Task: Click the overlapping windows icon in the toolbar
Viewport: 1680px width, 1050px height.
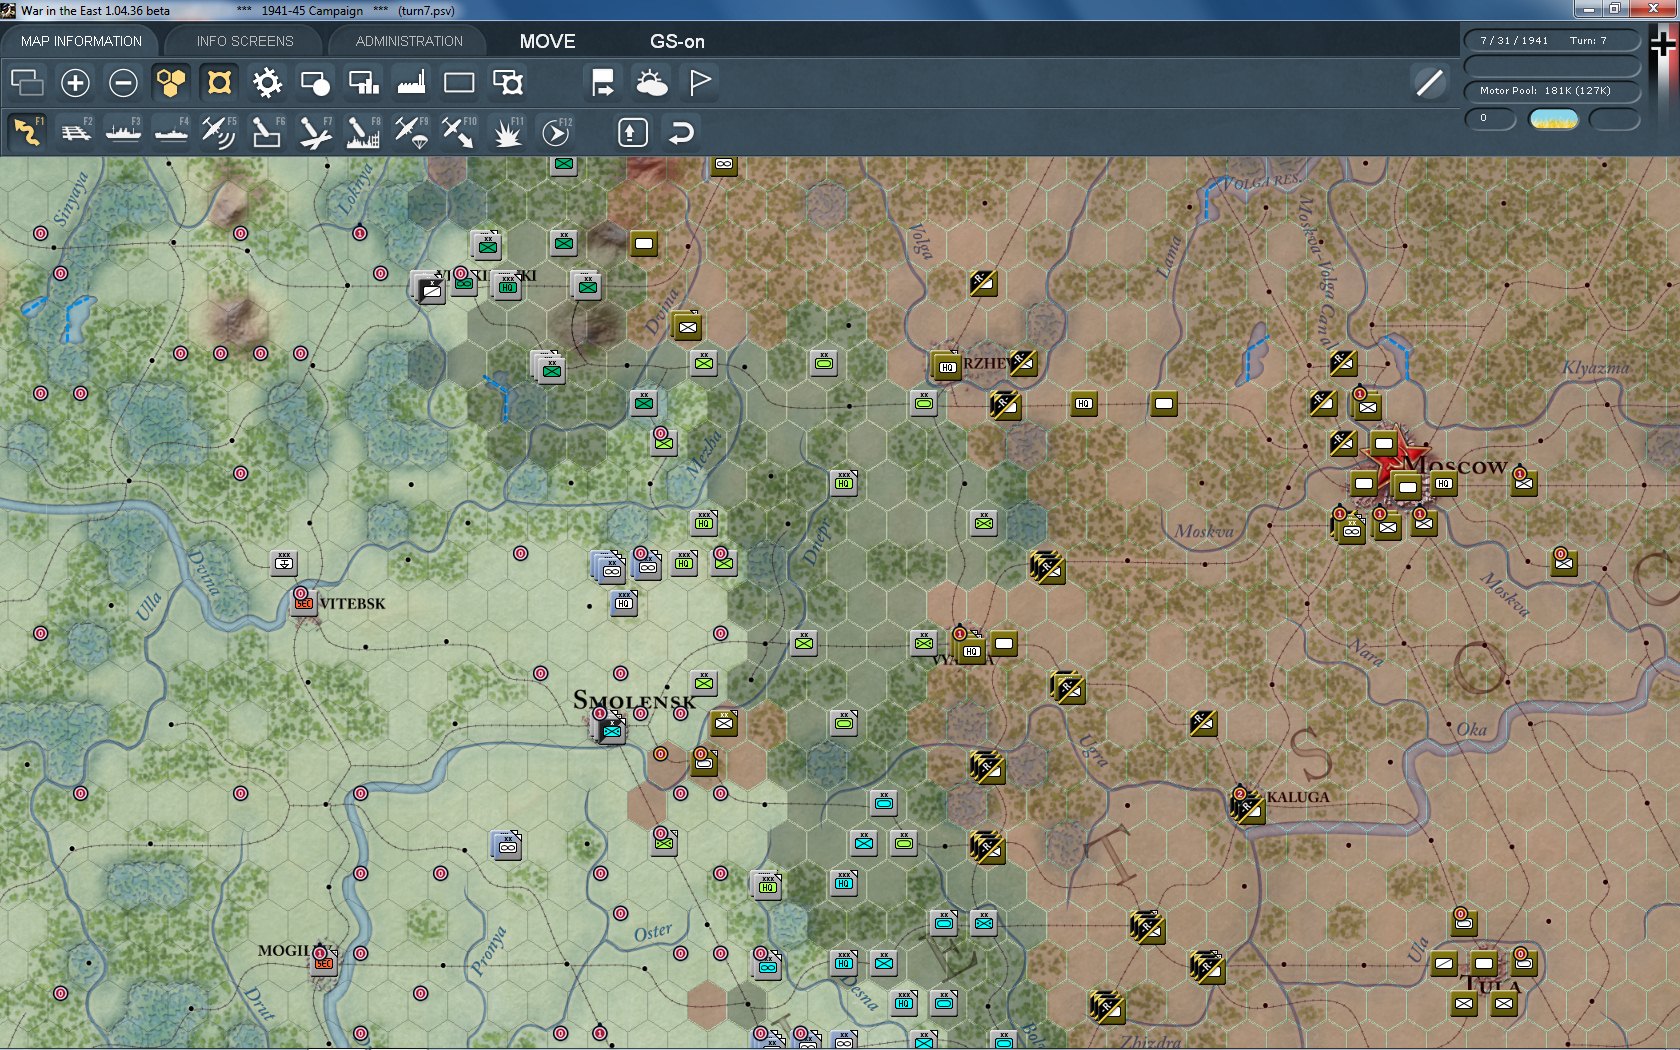Action: 27,82
